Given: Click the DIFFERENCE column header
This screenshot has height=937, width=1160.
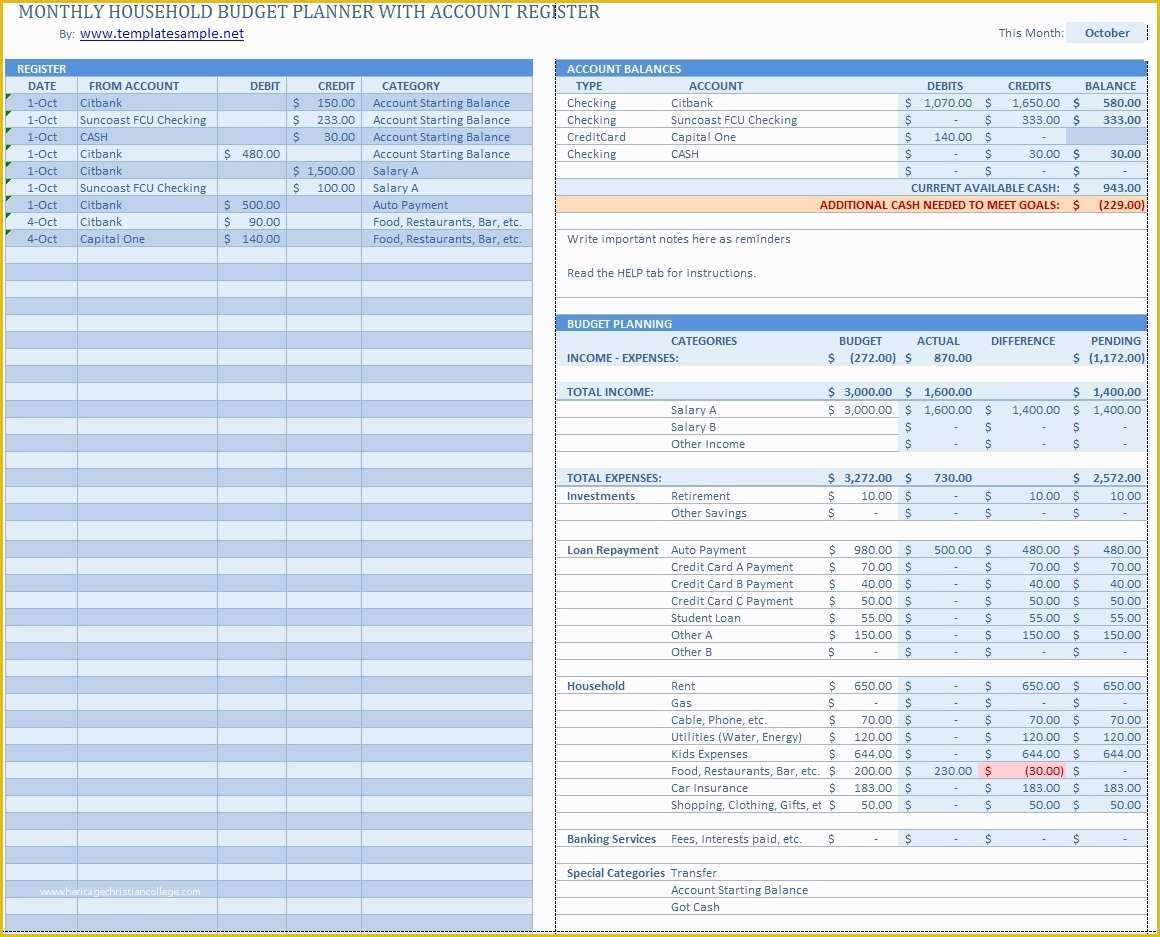Looking at the screenshot, I should click(x=1022, y=341).
